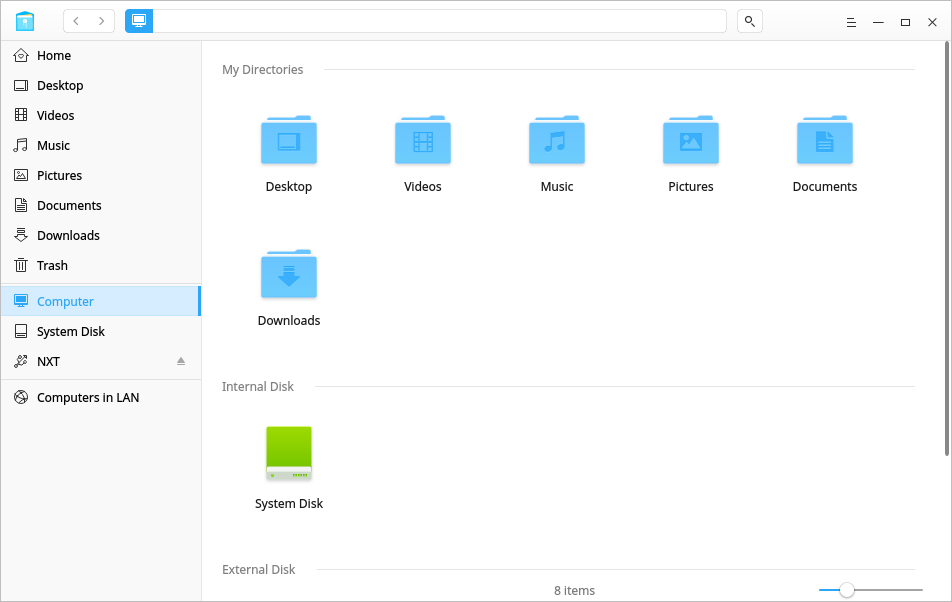Adjust the icon size zoom slider
This screenshot has width=952, height=602.
click(871, 590)
